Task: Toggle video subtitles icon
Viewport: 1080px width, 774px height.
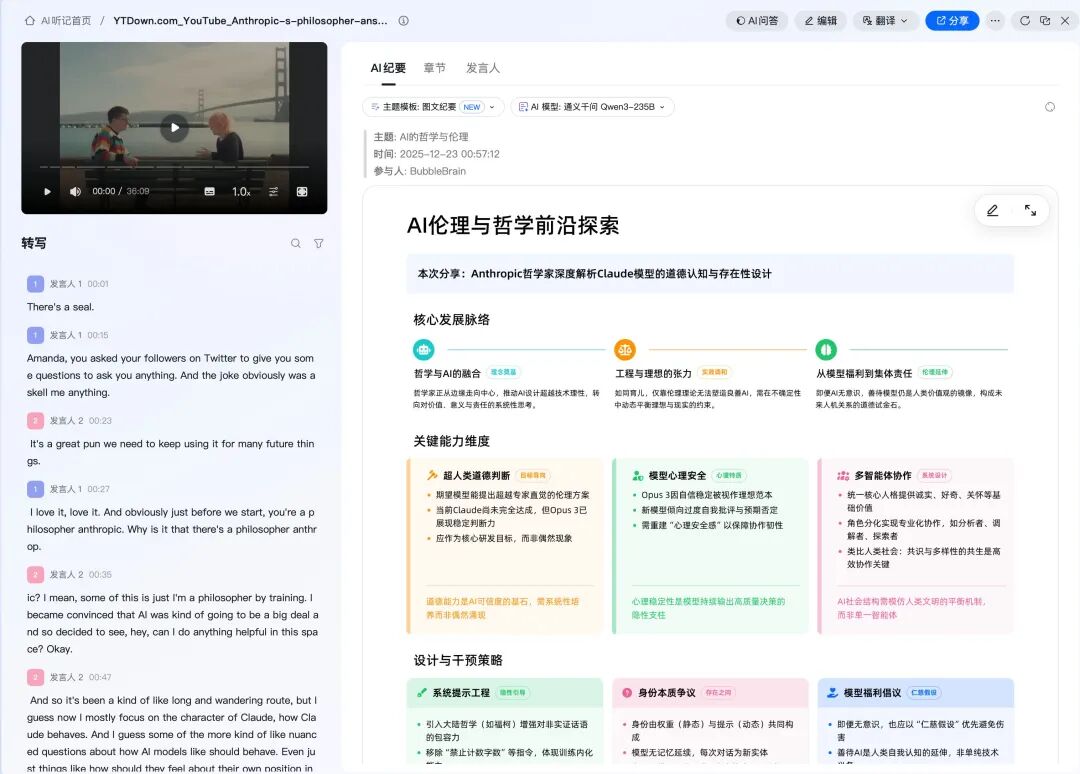Action: click(209, 191)
